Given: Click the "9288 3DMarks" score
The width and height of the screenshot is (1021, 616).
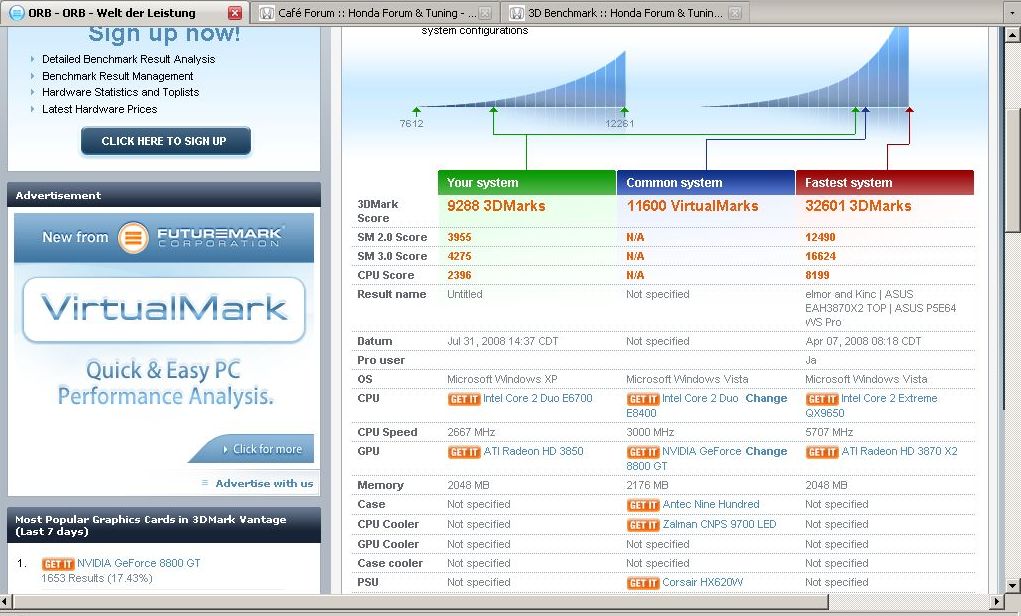Looking at the screenshot, I should tap(496, 206).
